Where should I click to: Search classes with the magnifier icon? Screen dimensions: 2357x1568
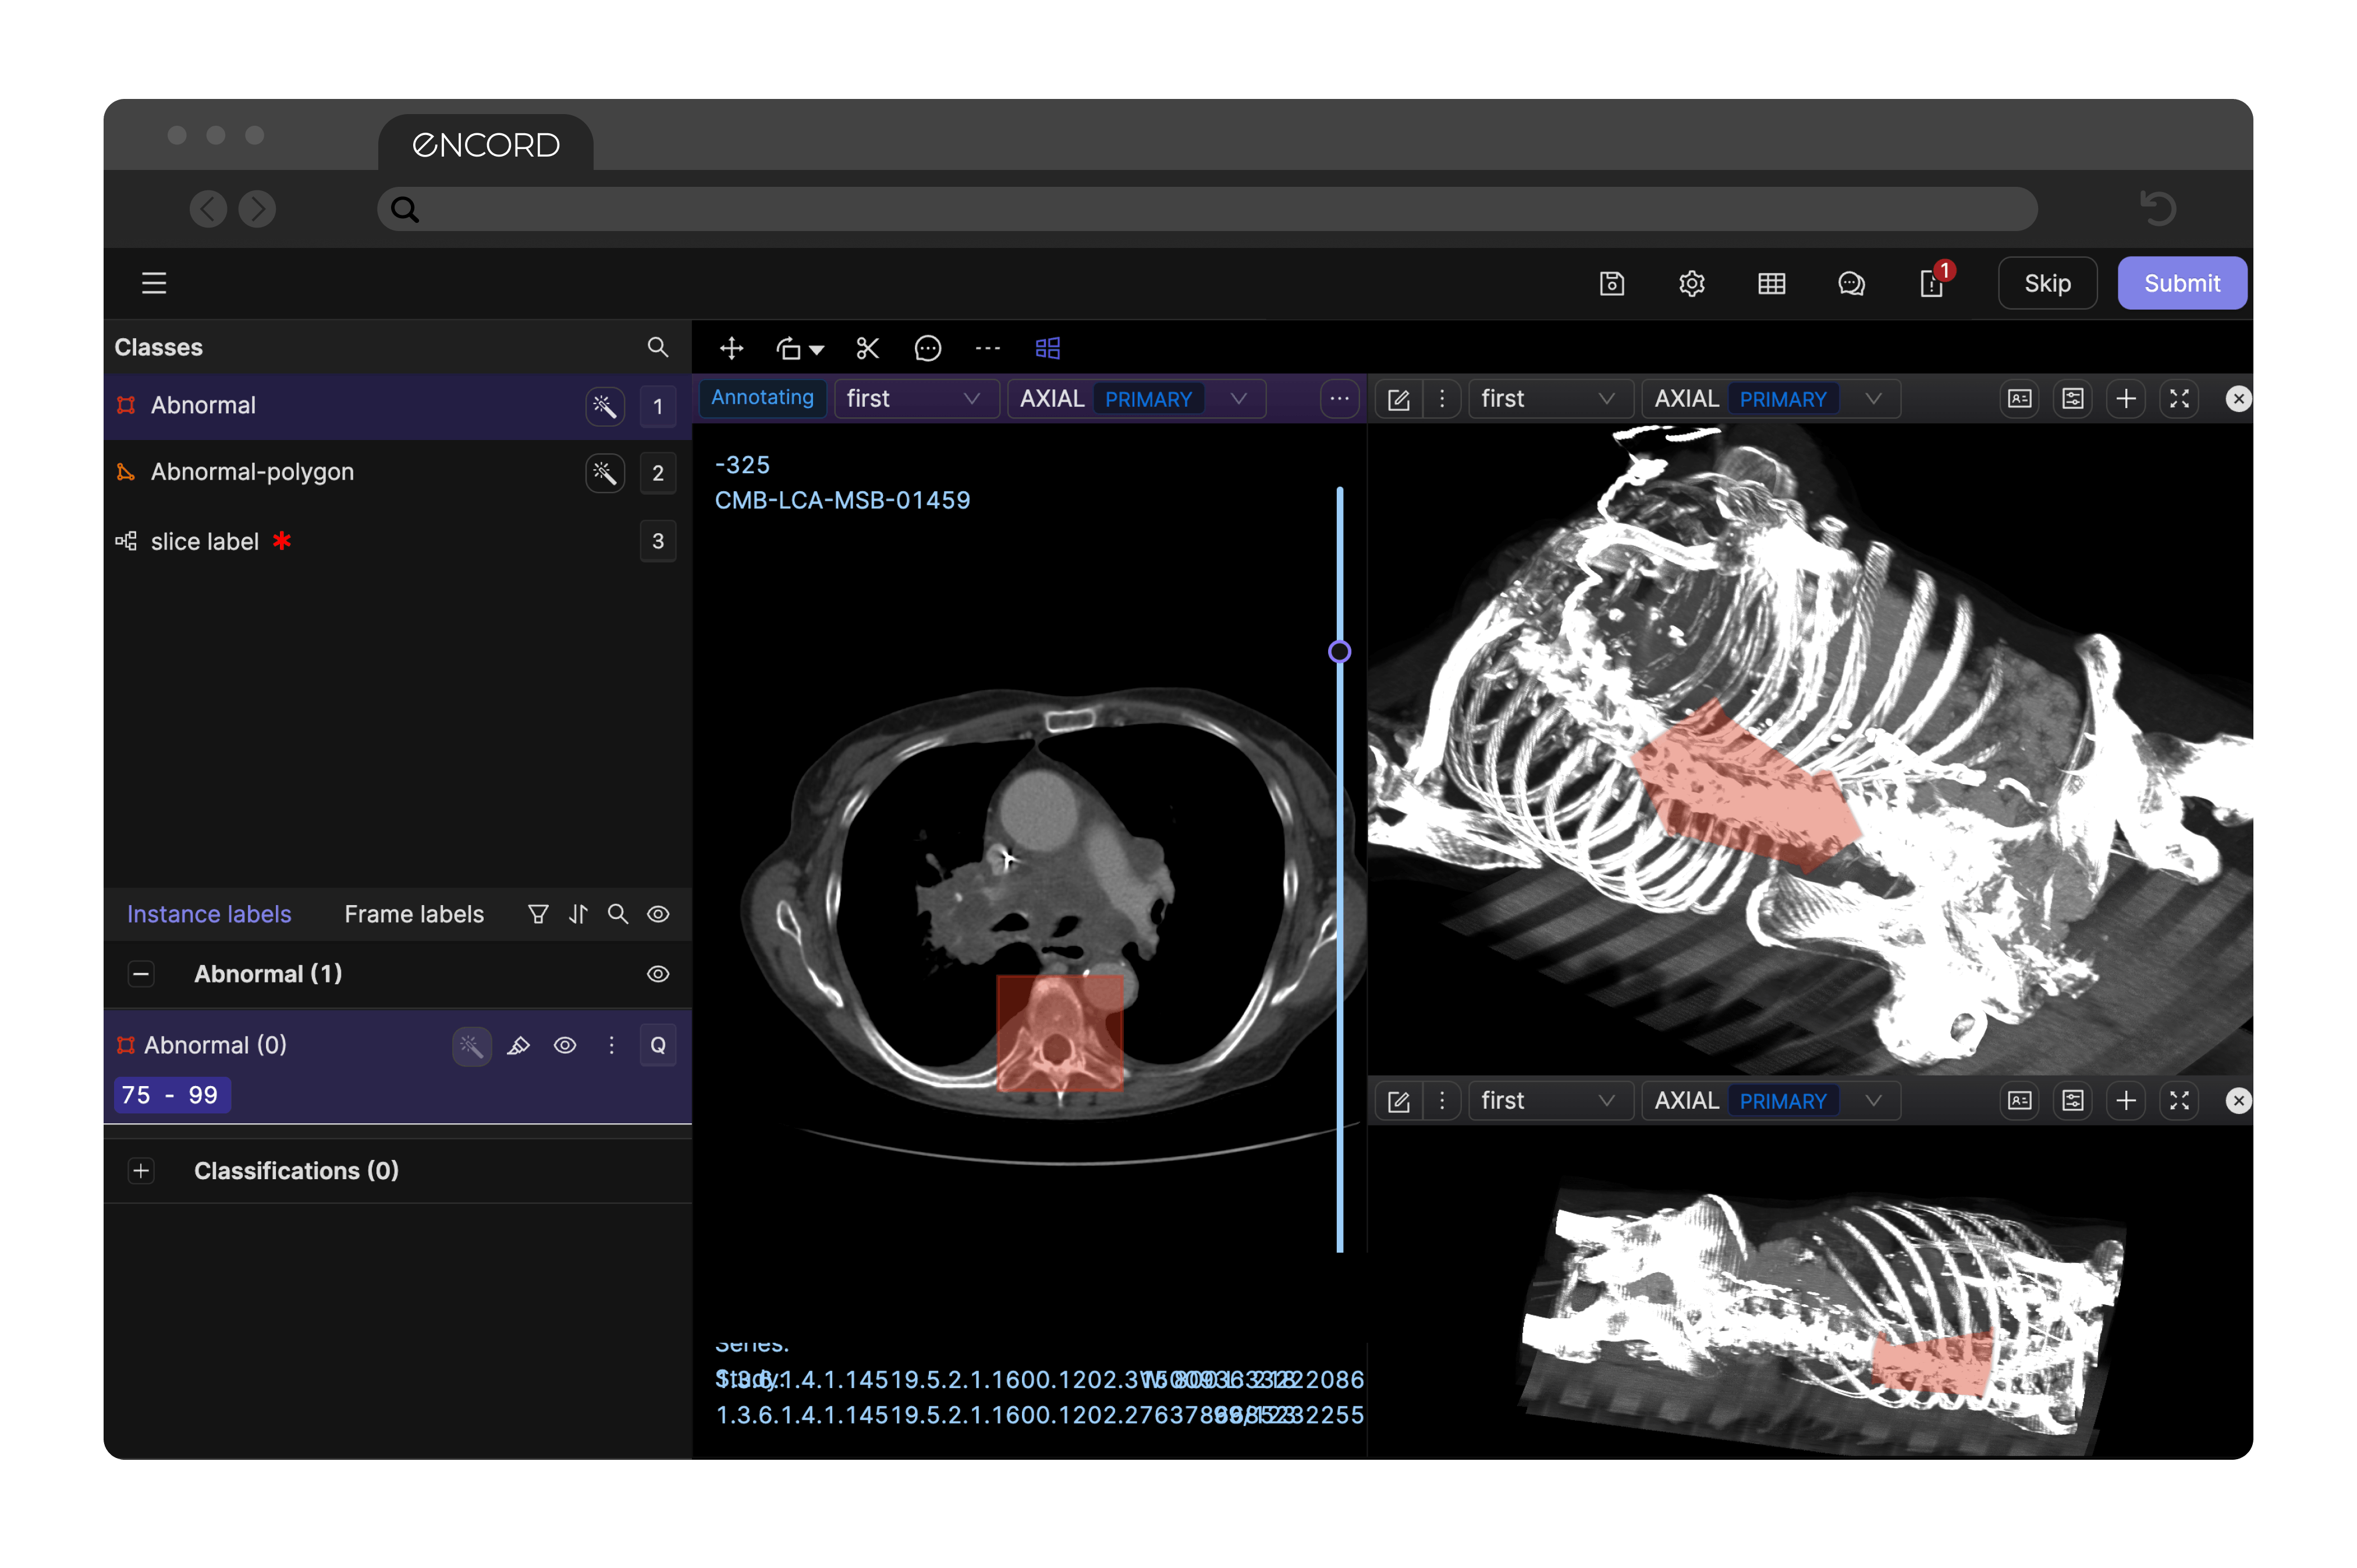pyautogui.click(x=657, y=347)
